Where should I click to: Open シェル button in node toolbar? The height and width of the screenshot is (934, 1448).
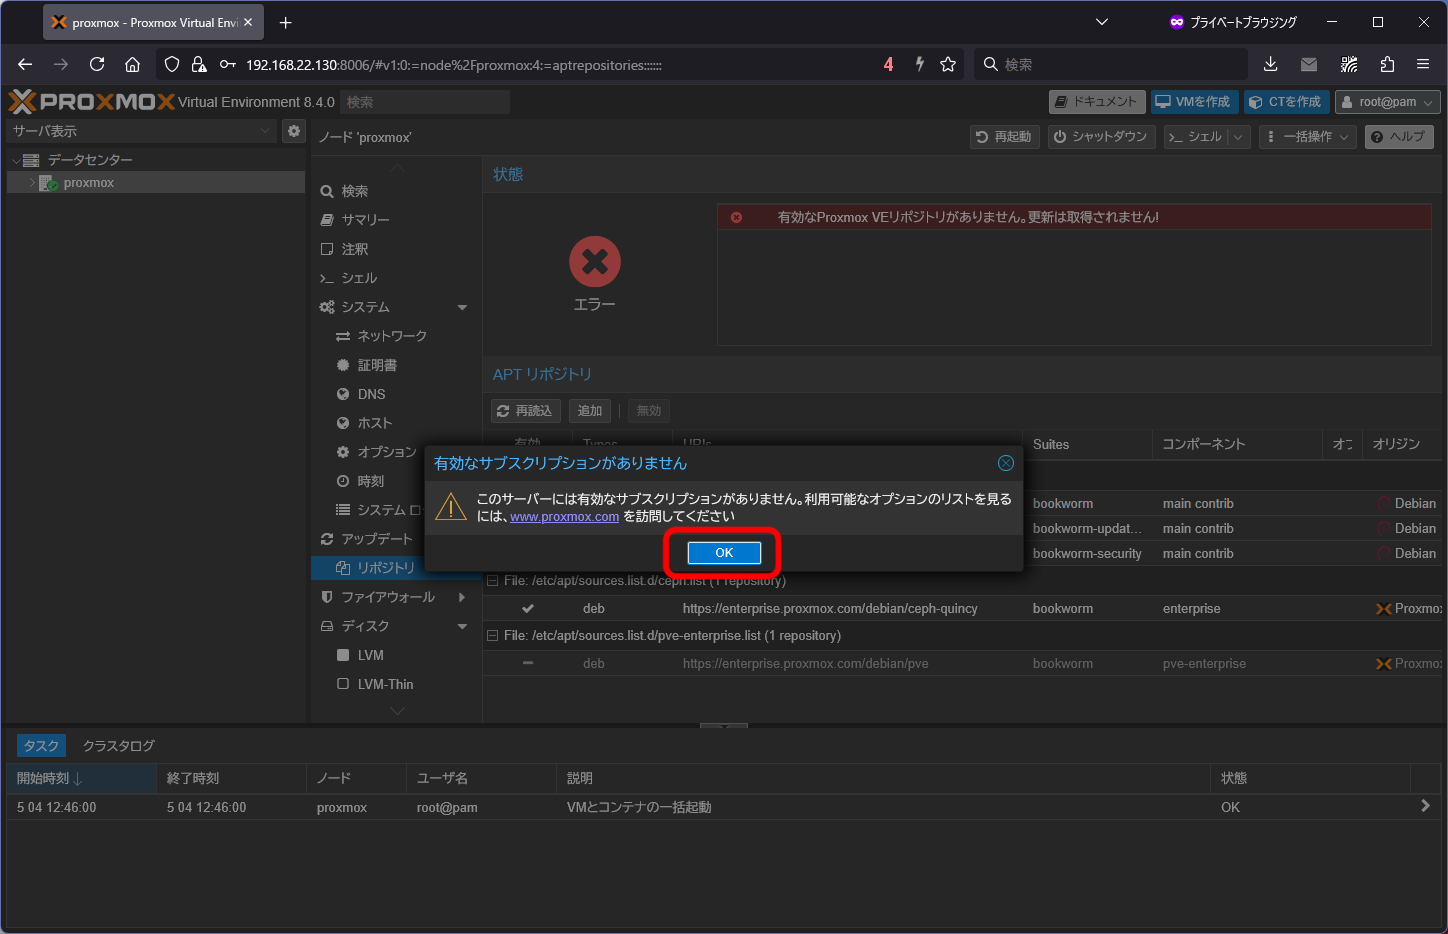tap(1196, 137)
